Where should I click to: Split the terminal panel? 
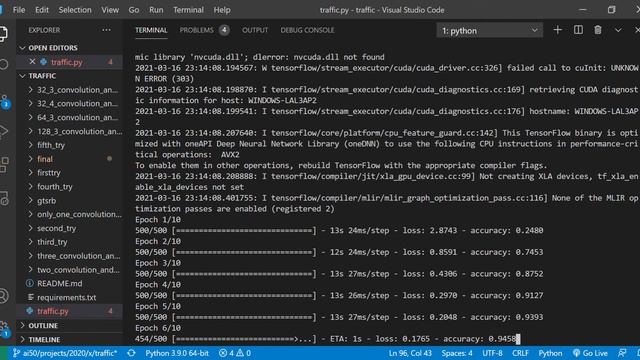pos(578,30)
